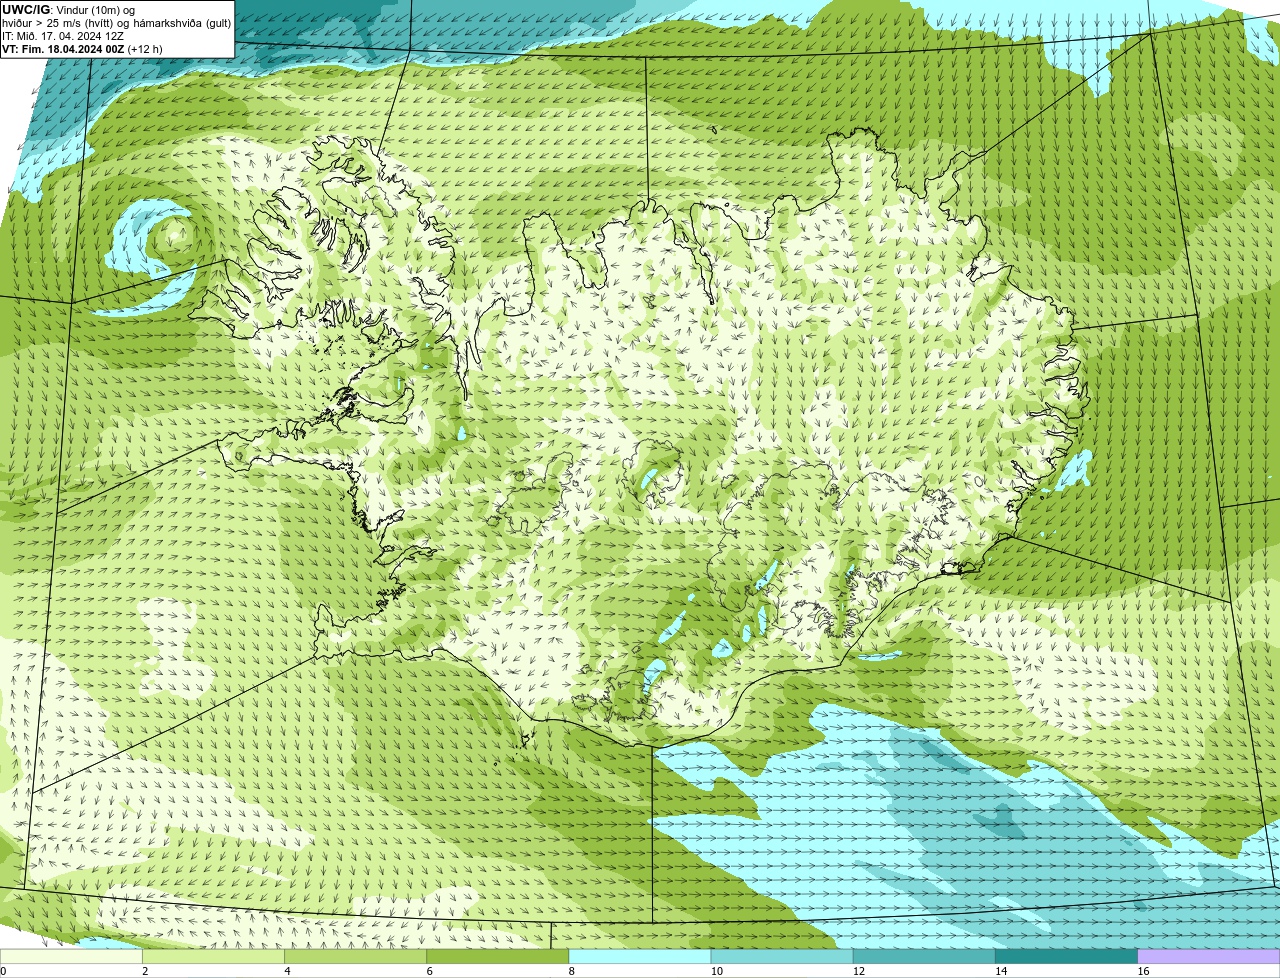Click the 14–16 m/s dark teal legend swatch
Image resolution: width=1280 pixels, height=978 pixels.
click(1067, 957)
